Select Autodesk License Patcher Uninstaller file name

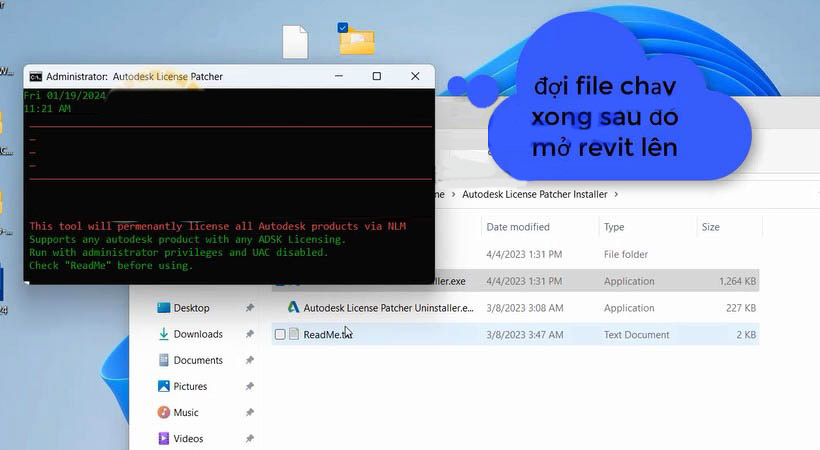[388, 308]
